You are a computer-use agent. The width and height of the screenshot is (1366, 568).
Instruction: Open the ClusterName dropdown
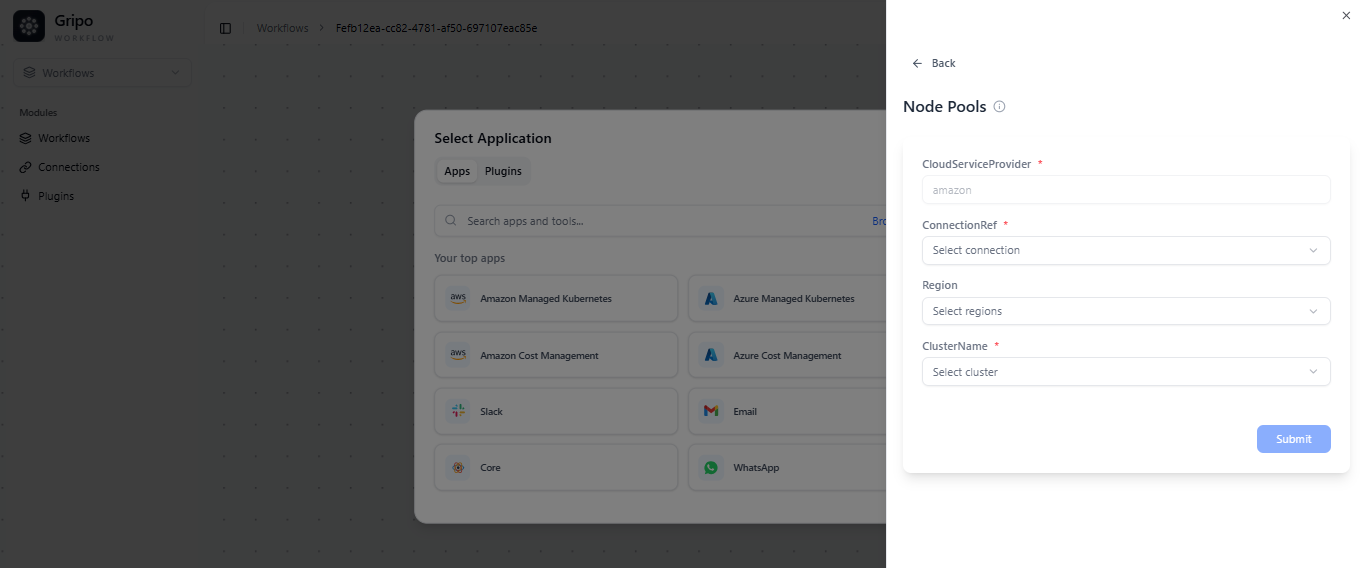[1125, 372]
